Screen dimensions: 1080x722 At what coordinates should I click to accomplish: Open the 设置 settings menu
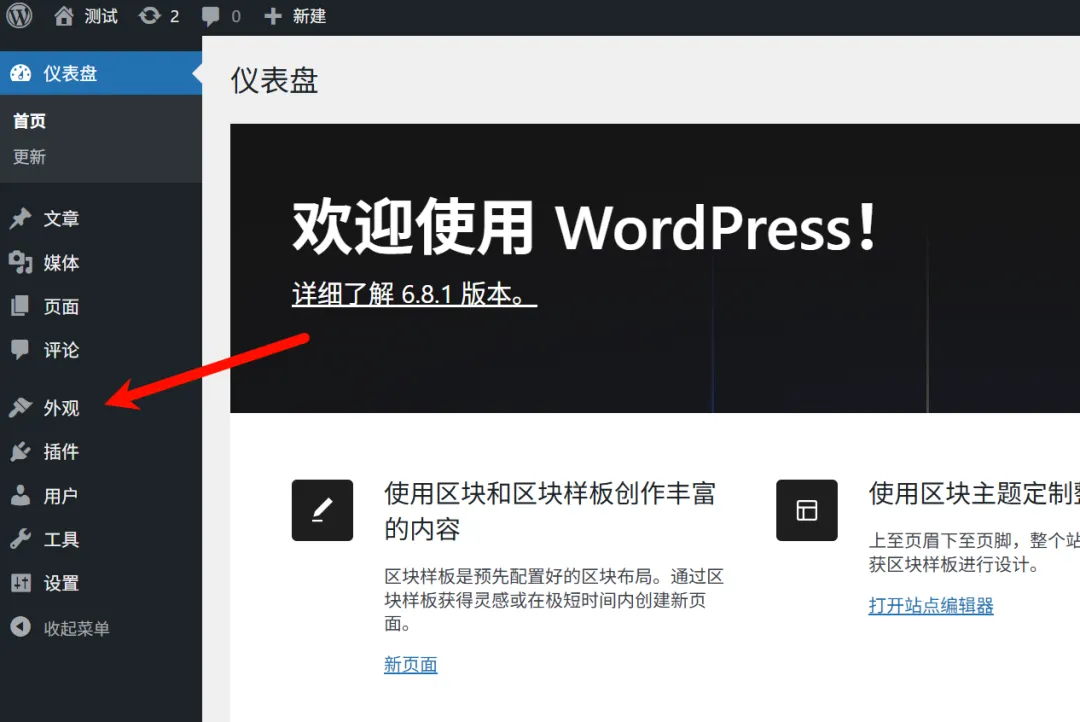click(101, 584)
